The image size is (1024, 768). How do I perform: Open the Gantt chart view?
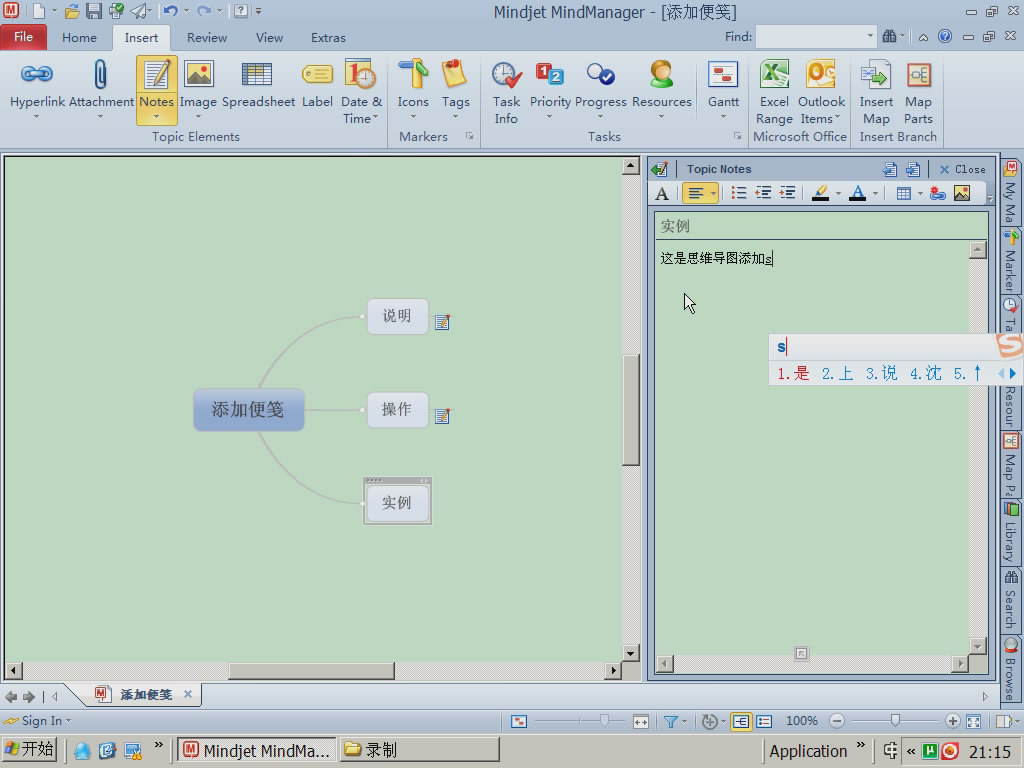tap(723, 90)
